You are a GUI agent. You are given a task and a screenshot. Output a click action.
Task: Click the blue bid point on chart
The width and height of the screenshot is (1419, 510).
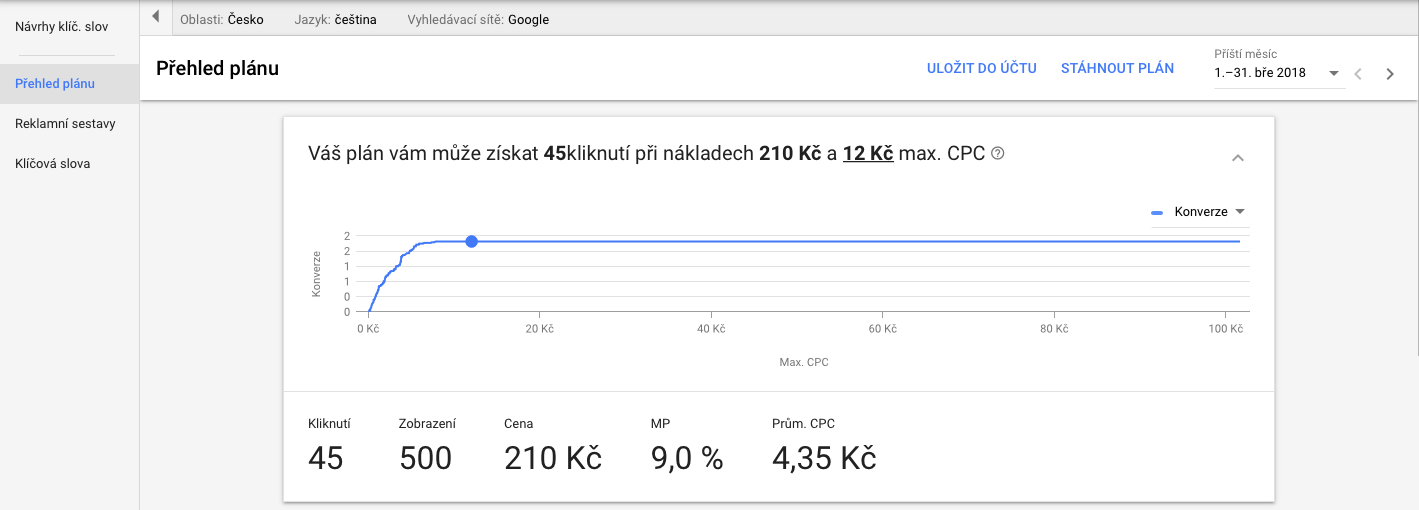471,241
